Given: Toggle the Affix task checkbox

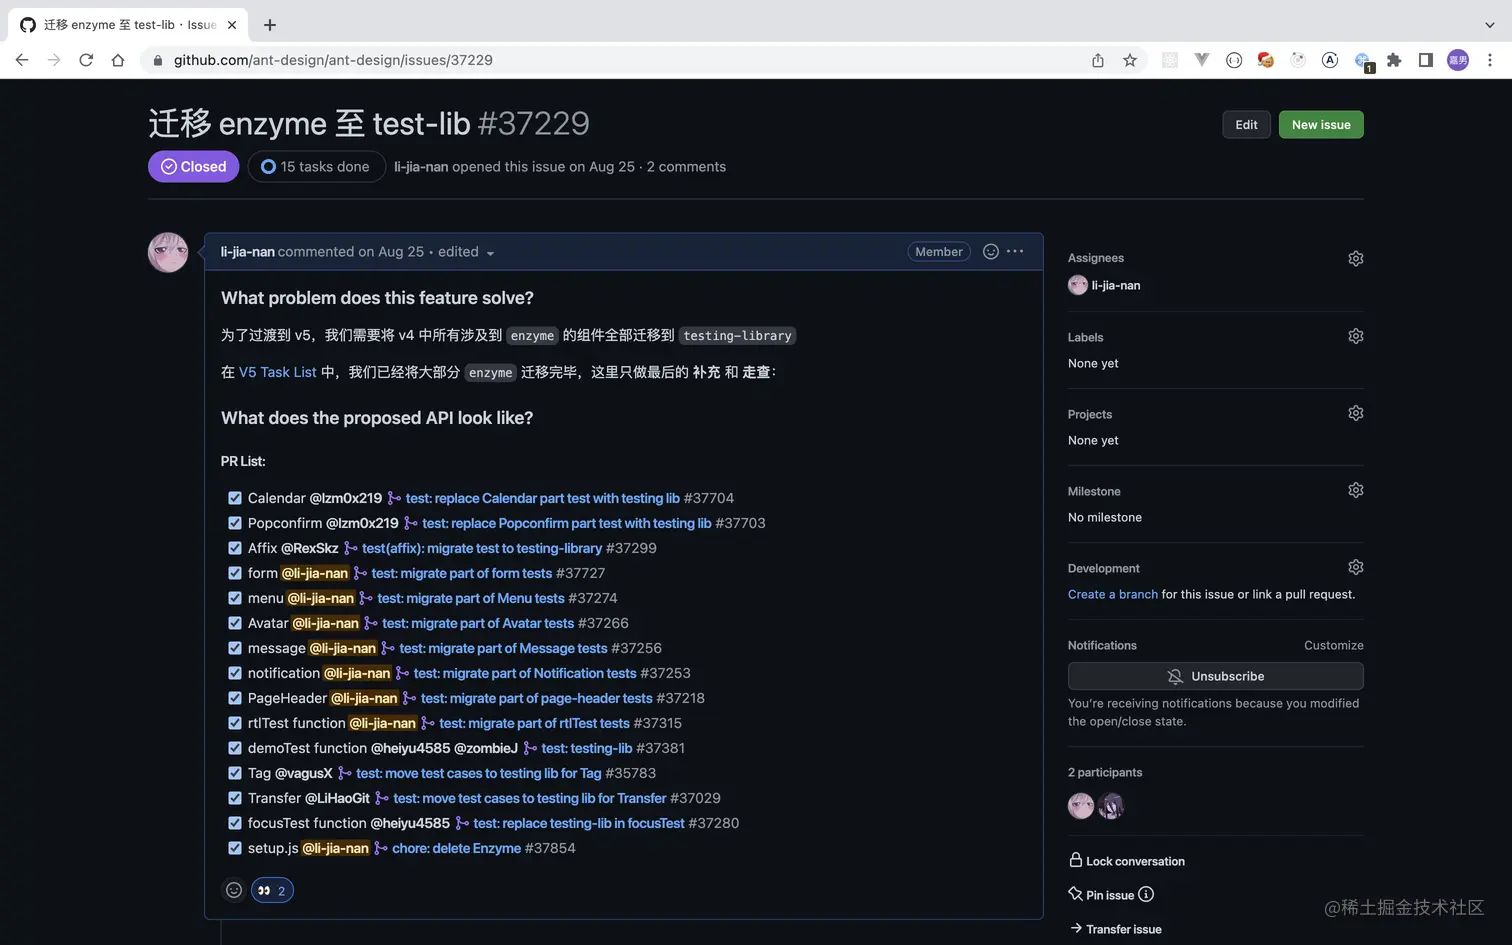Looking at the screenshot, I should click(x=235, y=548).
